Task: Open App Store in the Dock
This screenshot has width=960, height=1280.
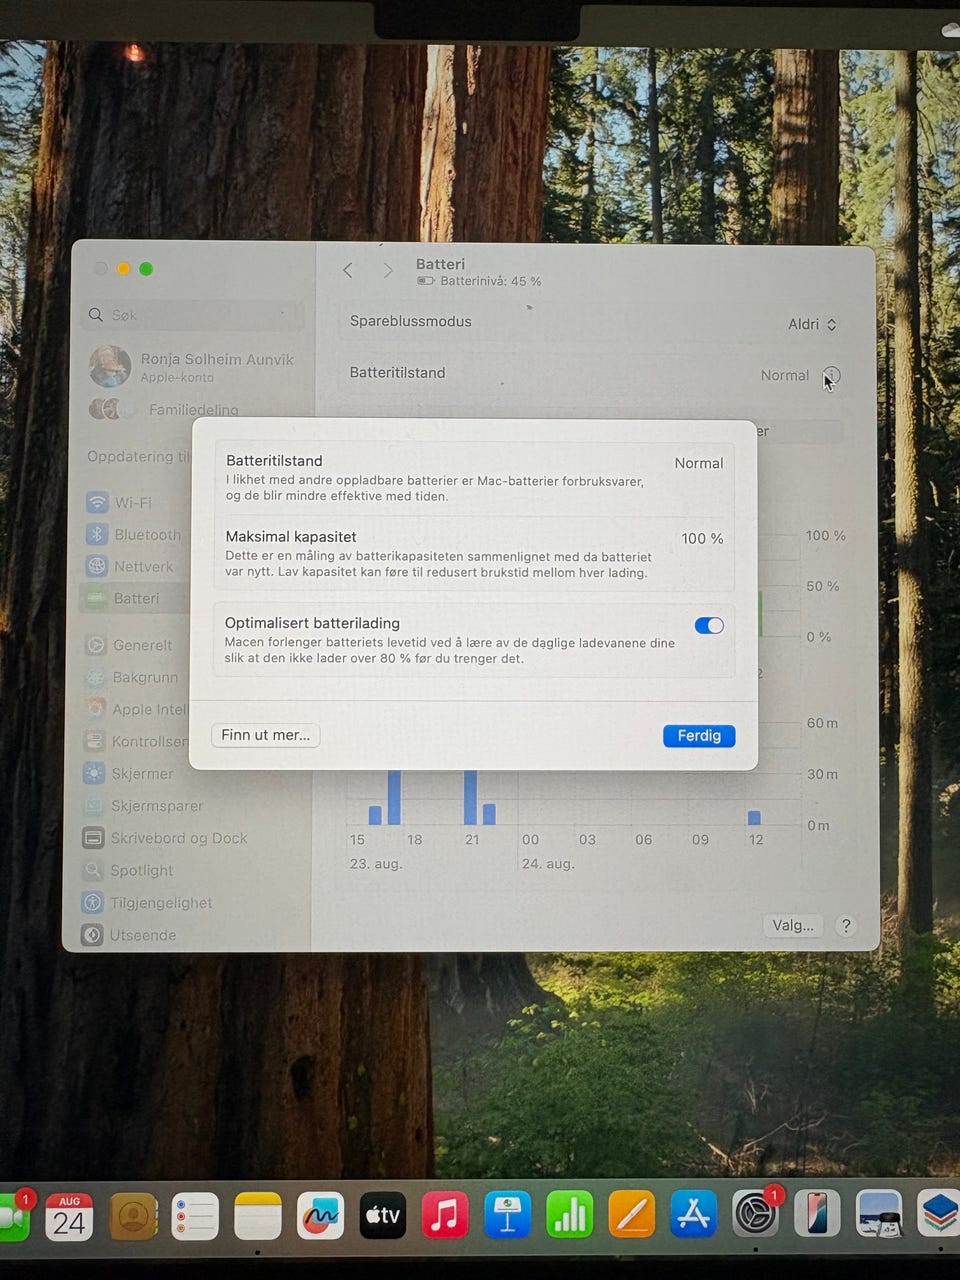Action: [694, 1216]
